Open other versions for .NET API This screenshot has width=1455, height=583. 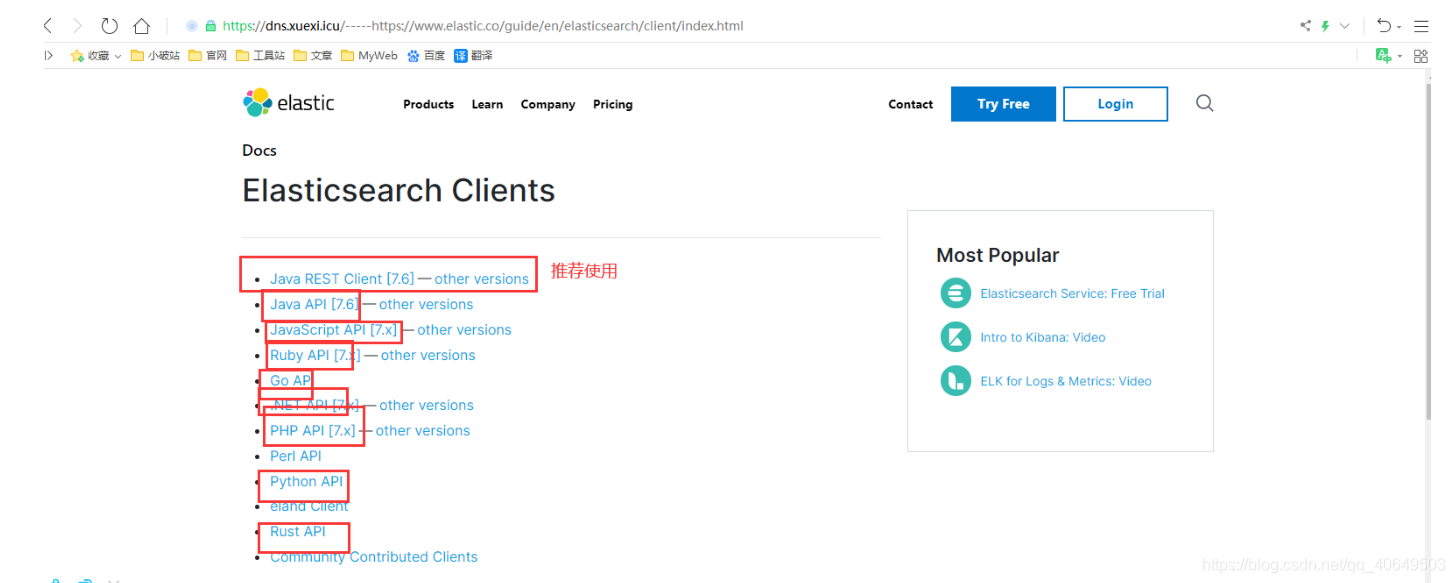426,405
